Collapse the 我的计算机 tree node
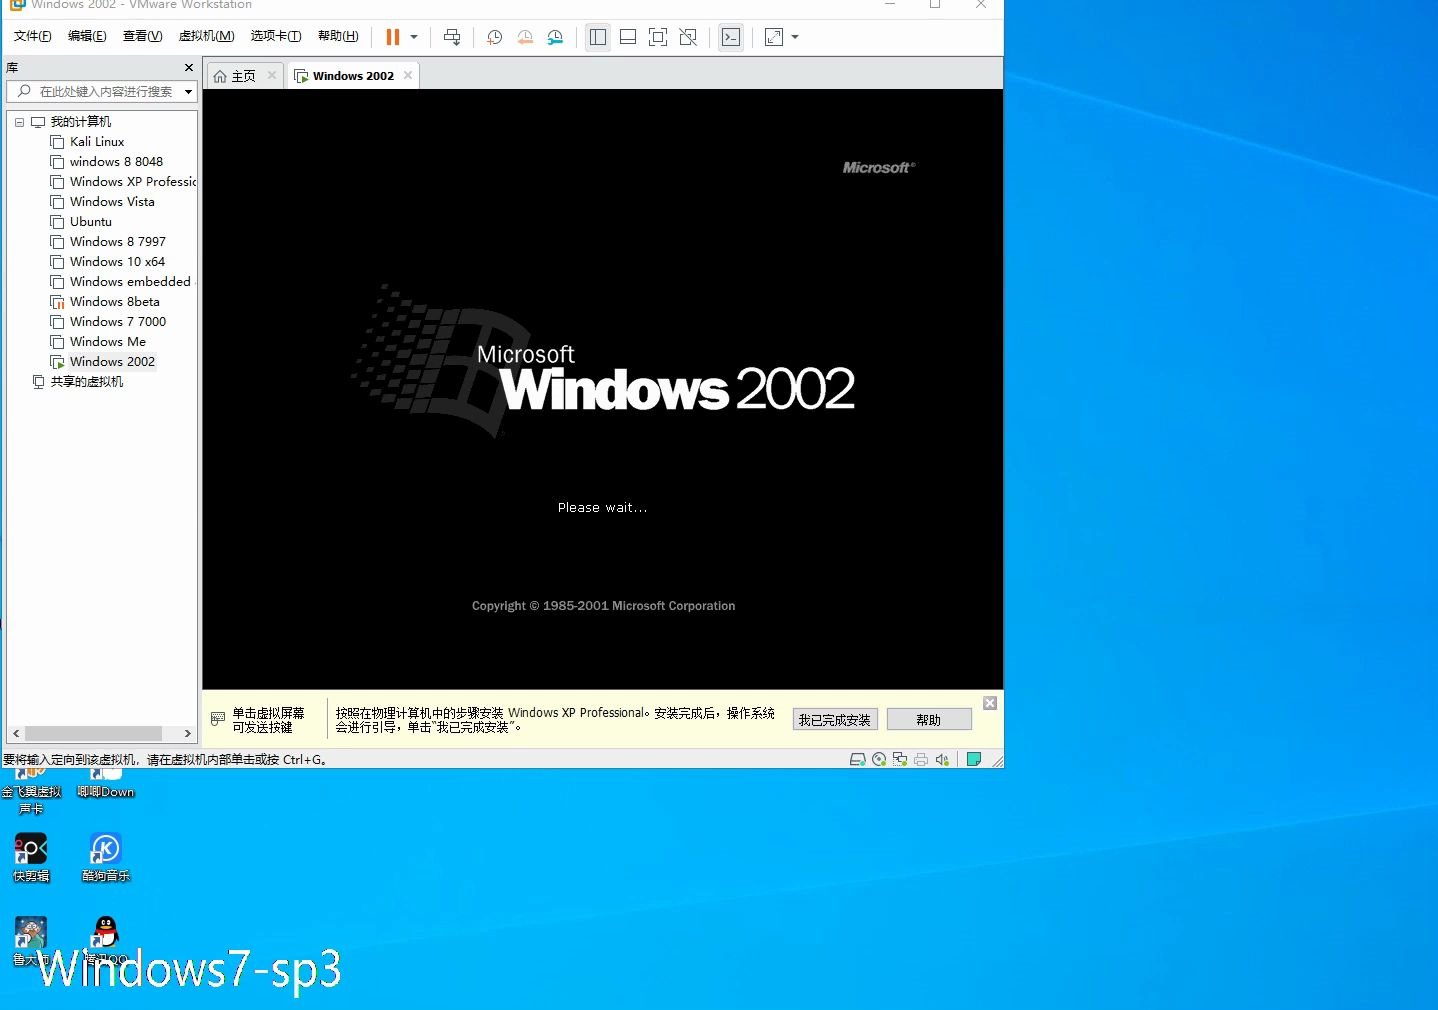Image resolution: width=1438 pixels, height=1010 pixels. tap(19, 122)
